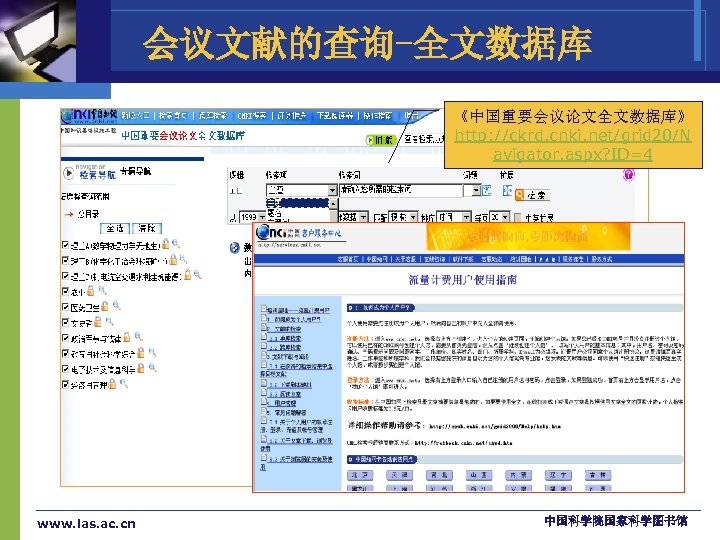
Task: Click the 北京 province button
Action: [360, 475]
